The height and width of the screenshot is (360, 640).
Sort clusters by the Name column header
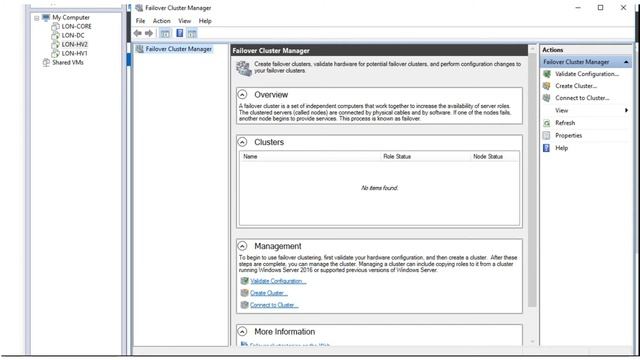click(x=310, y=156)
